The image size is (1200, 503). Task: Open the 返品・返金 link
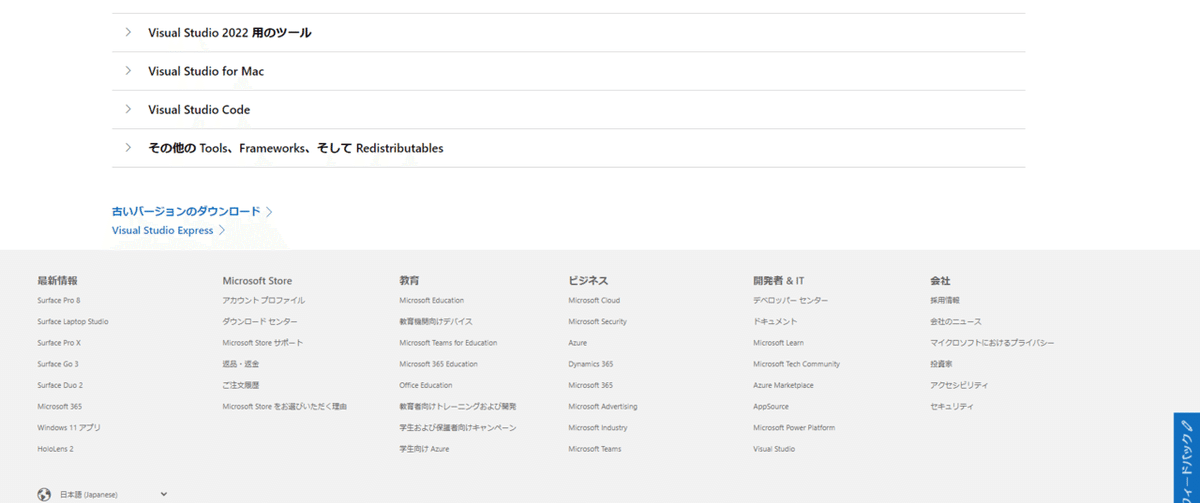pos(241,364)
